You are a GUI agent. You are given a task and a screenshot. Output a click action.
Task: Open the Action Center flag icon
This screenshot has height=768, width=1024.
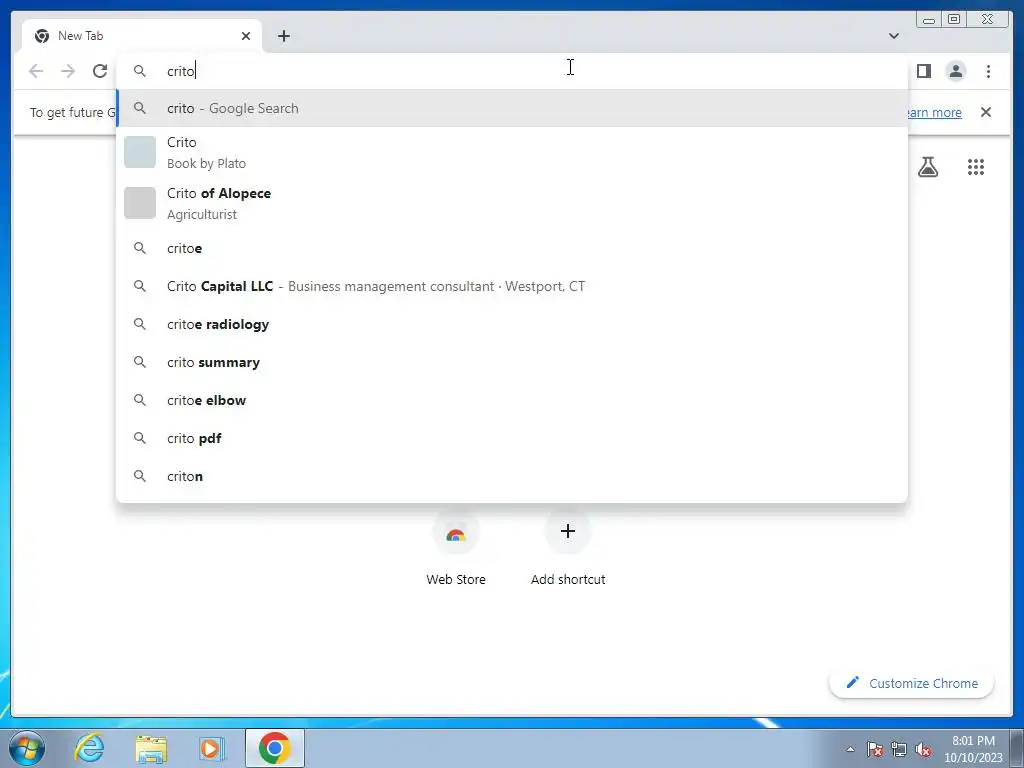(875, 749)
